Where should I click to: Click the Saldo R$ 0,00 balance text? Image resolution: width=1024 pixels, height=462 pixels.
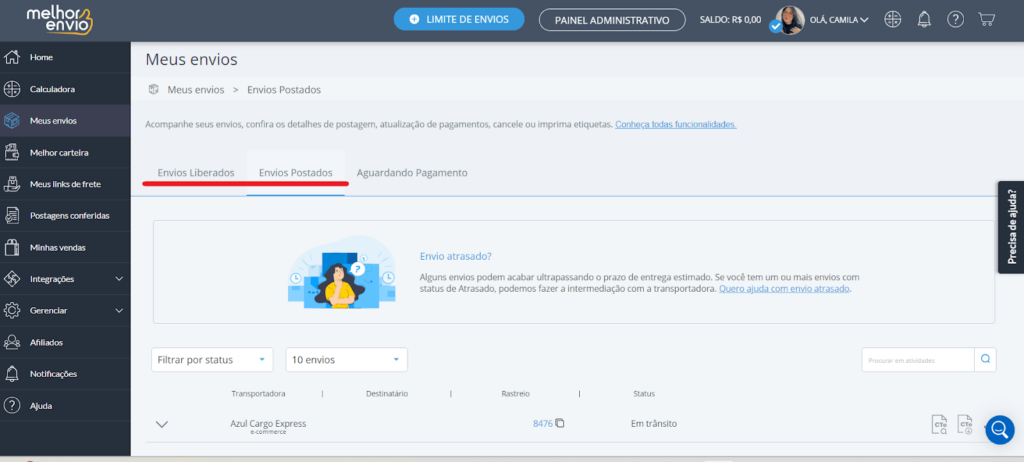pos(730,20)
